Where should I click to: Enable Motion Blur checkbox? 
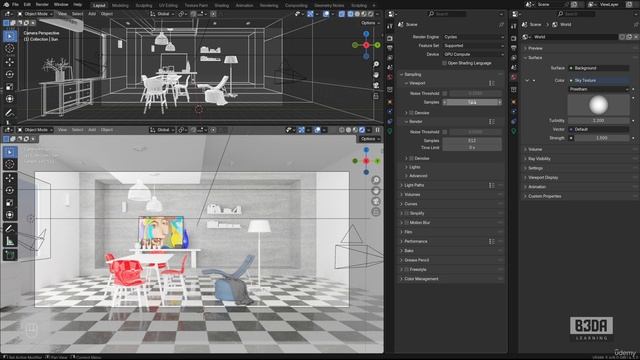point(407,223)
